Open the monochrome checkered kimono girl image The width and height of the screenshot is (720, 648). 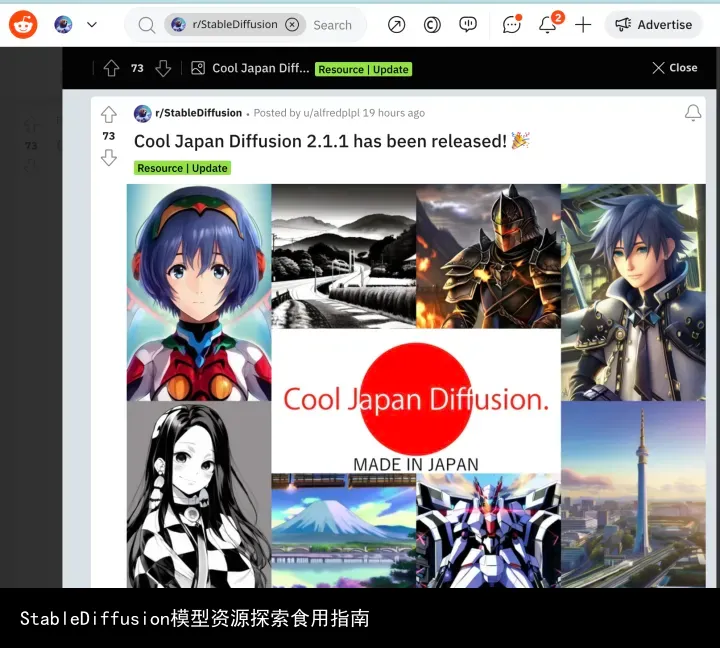point(199,494)
